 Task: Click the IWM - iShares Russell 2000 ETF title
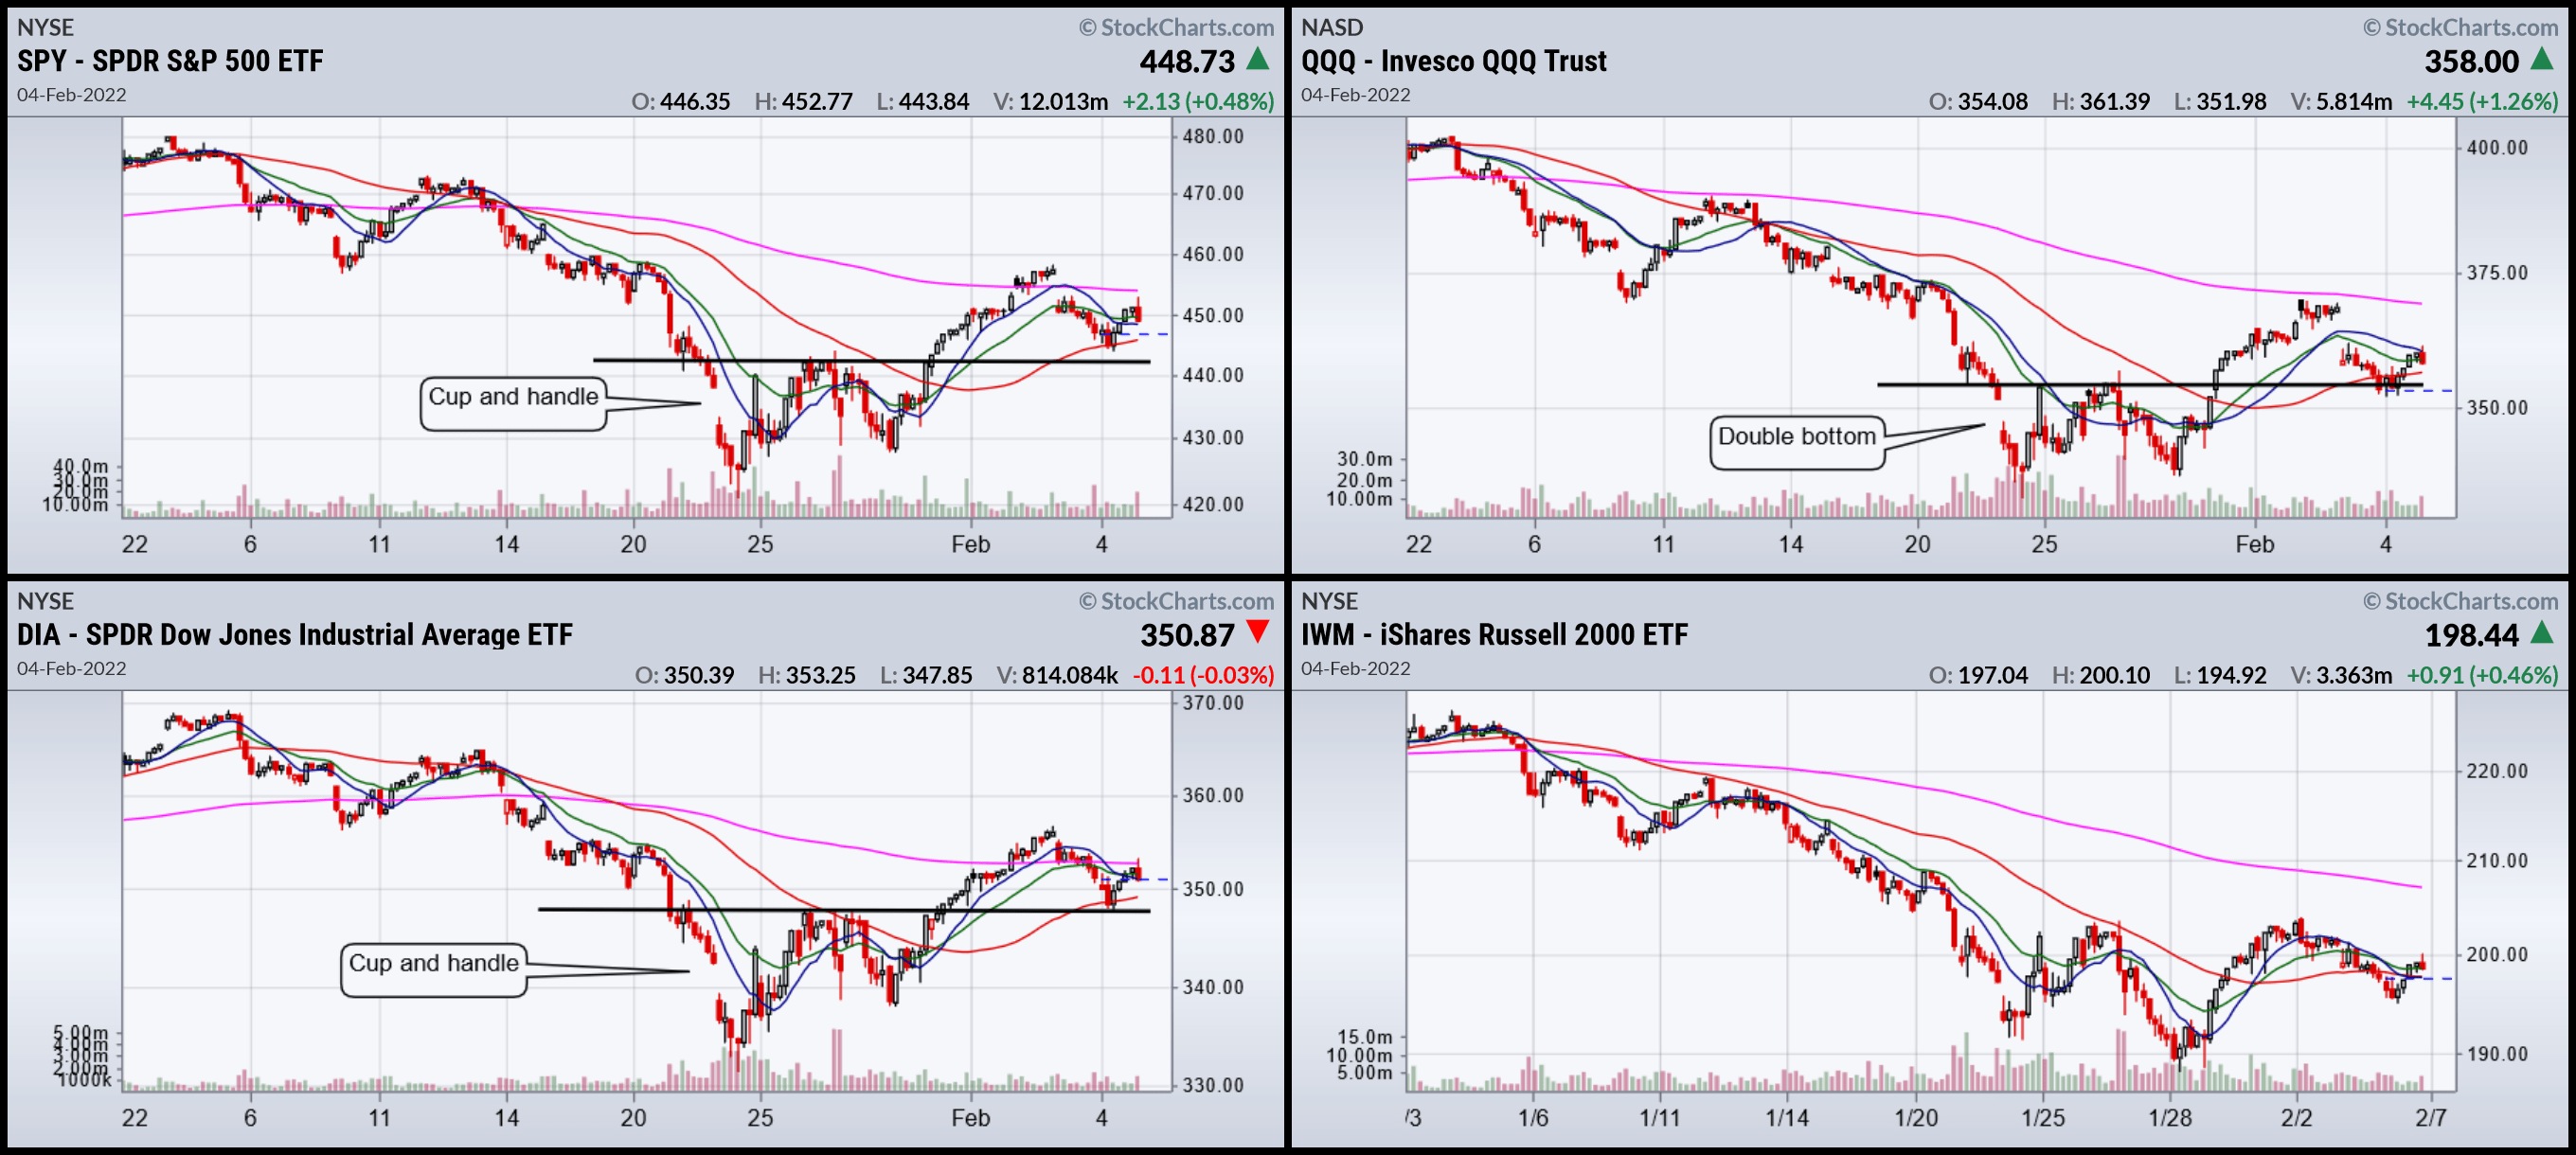[1494, 635]
